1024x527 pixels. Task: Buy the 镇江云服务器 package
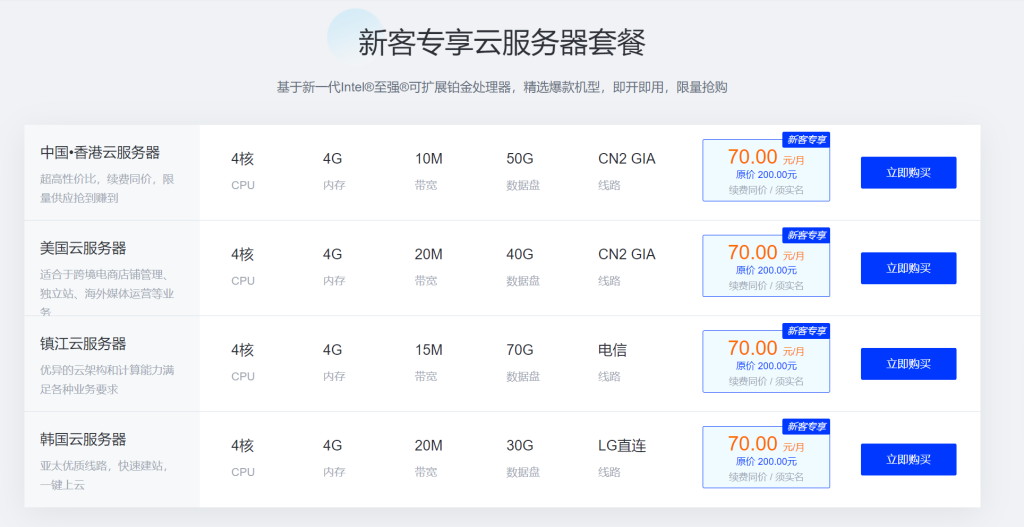[908, 364]
